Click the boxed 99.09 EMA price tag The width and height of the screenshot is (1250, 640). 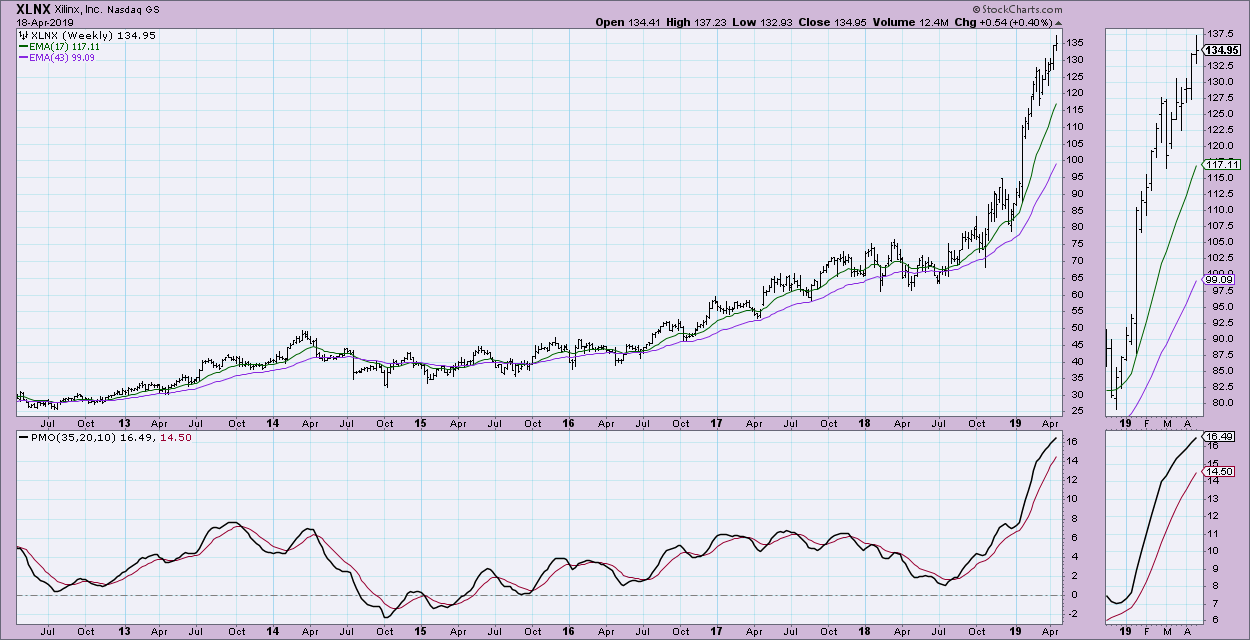pyautogui.click(x=1216, y=281)
